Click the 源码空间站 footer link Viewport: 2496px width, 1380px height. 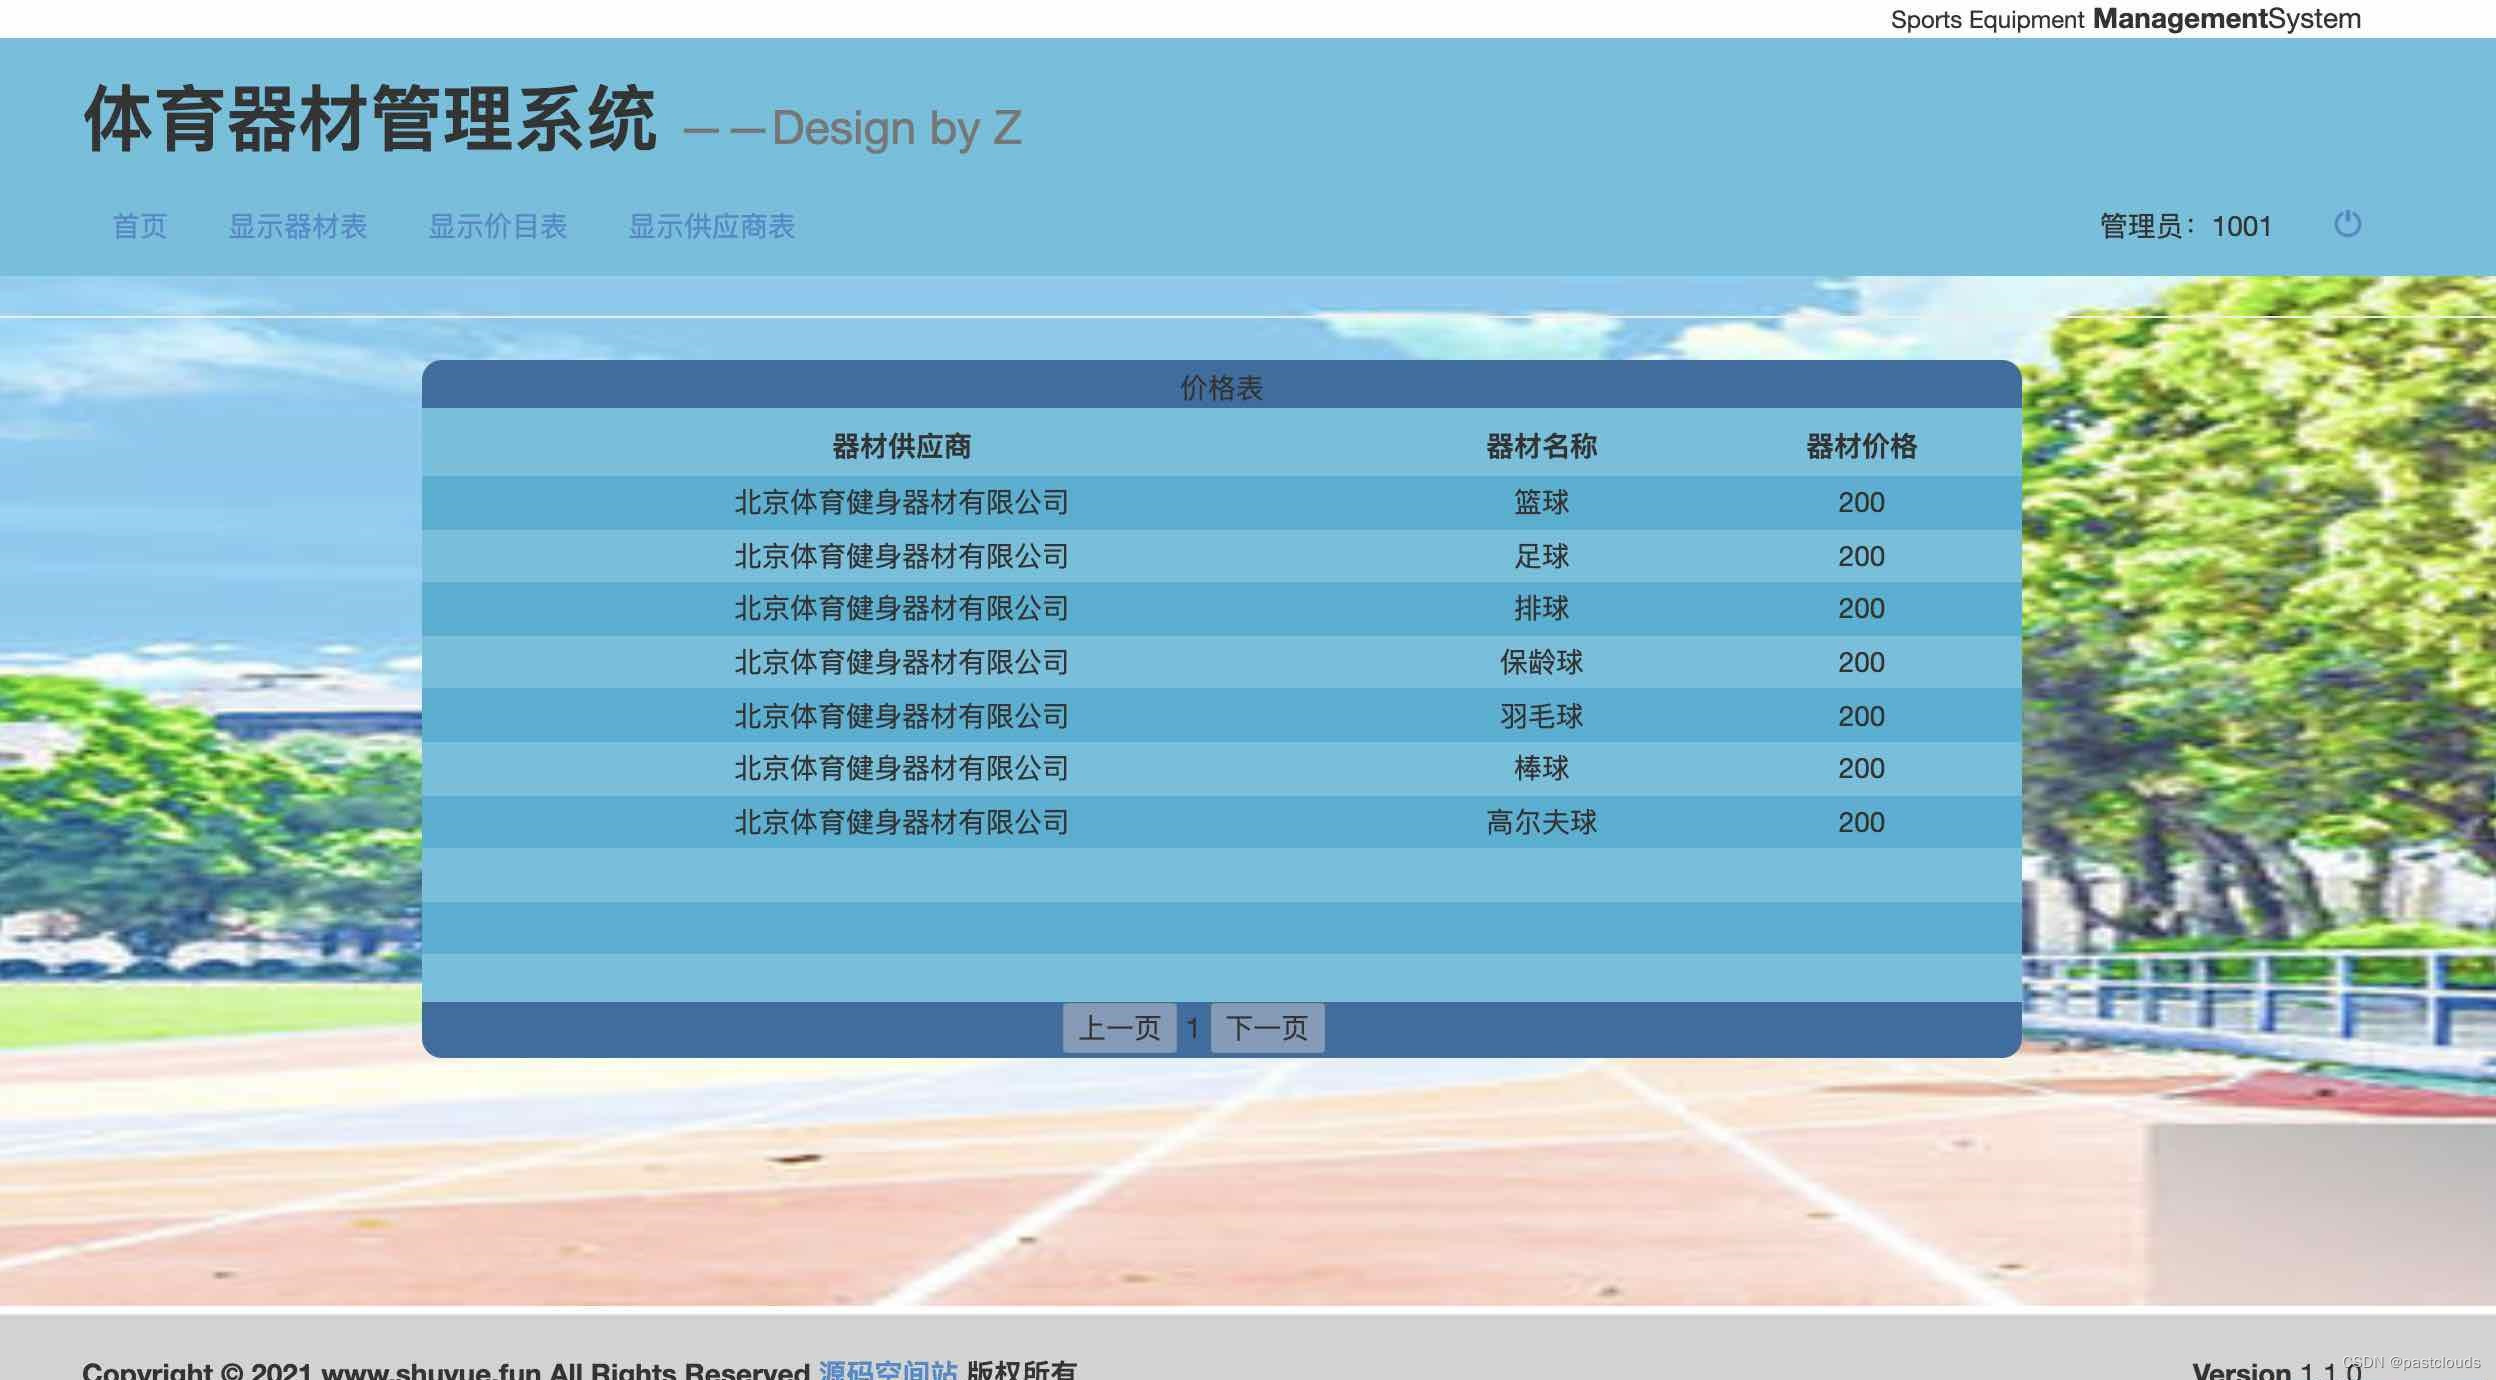tap(888, 1369)
